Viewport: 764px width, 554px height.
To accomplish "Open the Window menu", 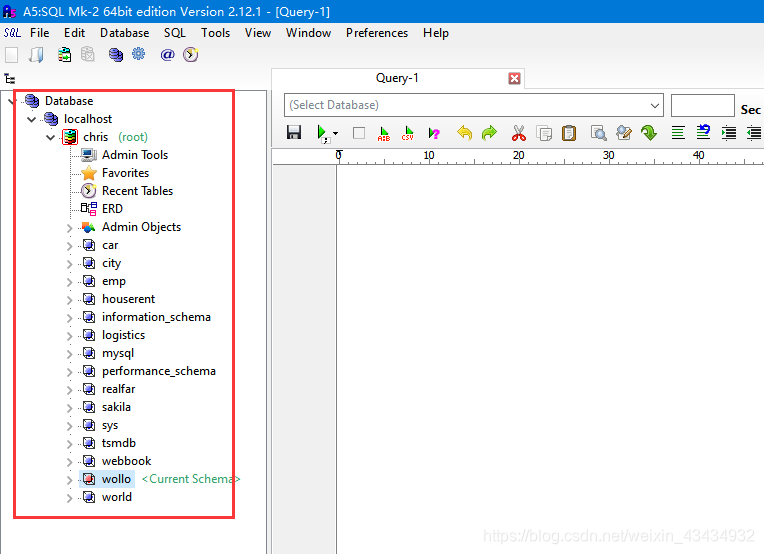I will (308, 33).
